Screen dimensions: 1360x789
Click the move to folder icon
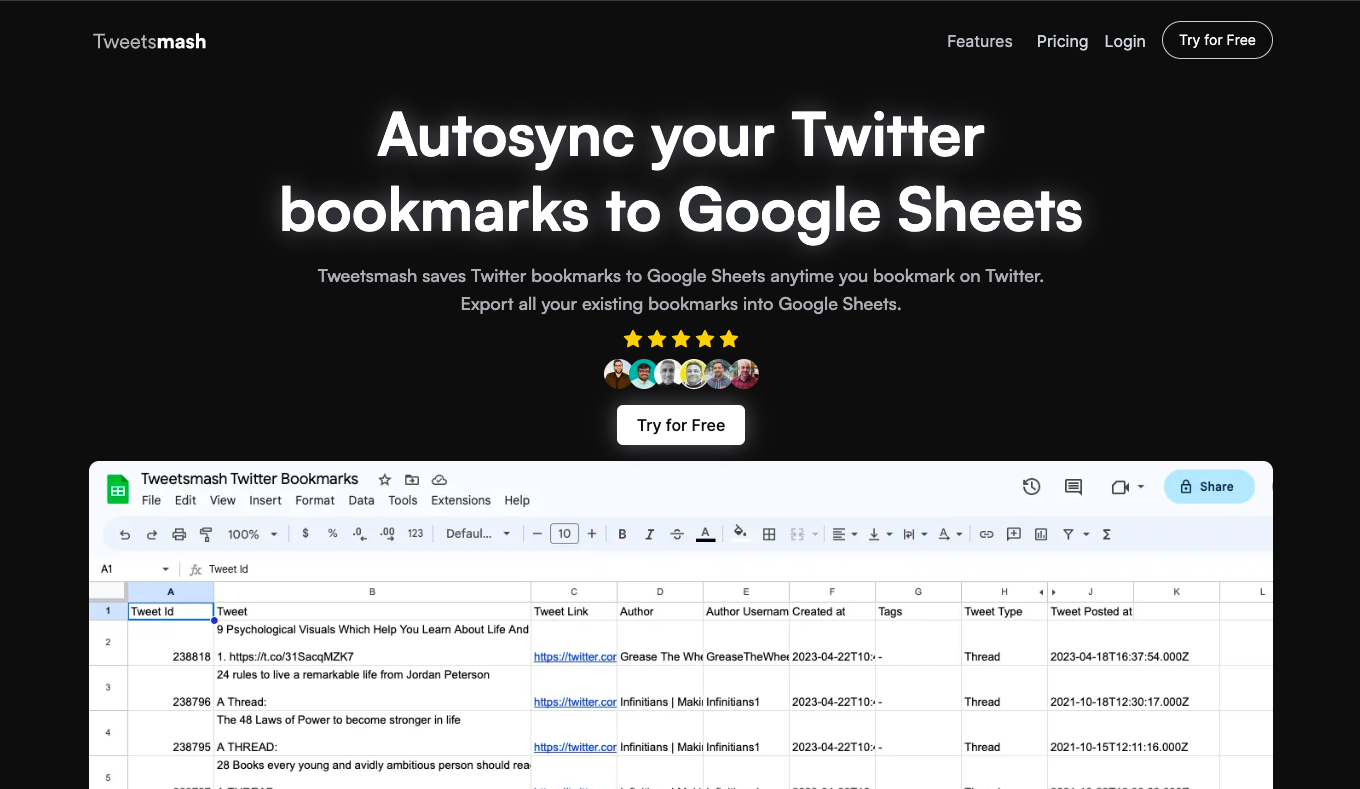click(x=411, y=479)
